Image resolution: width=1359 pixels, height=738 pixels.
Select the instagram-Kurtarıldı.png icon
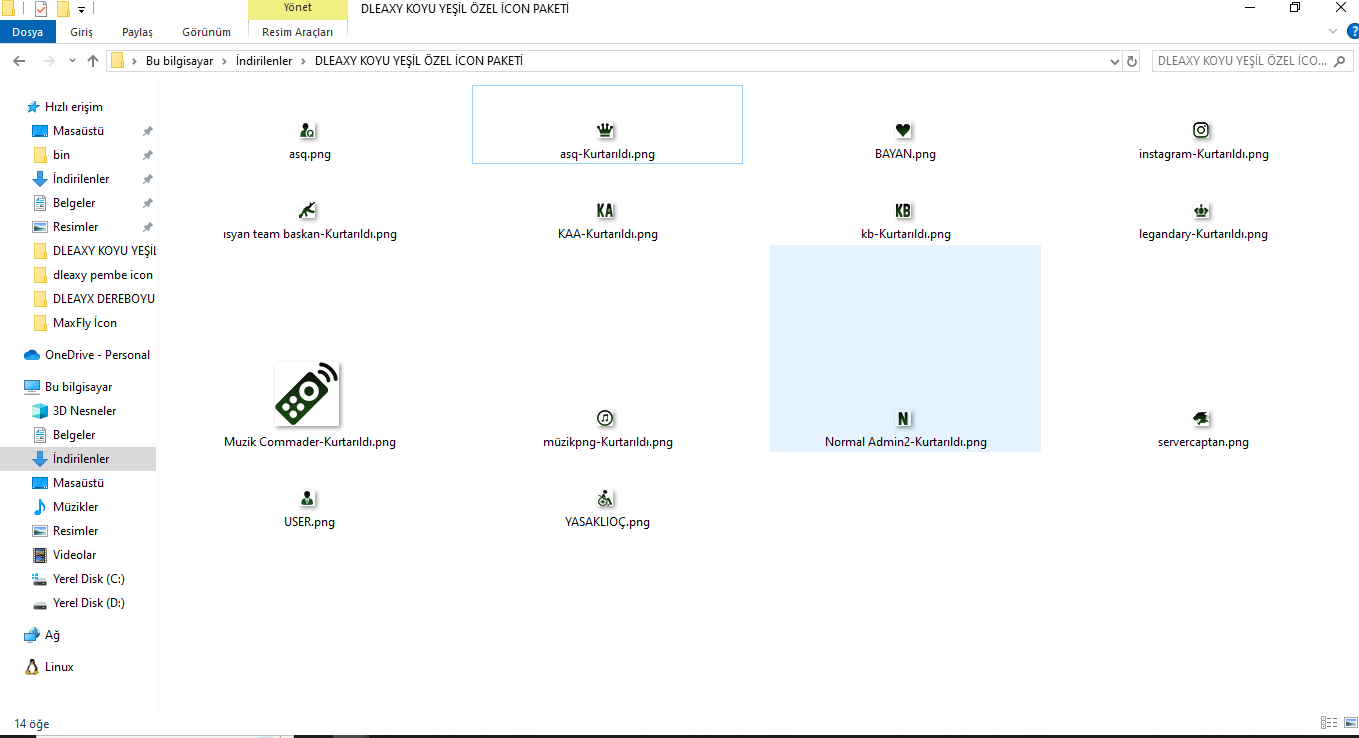(1202, 131)
